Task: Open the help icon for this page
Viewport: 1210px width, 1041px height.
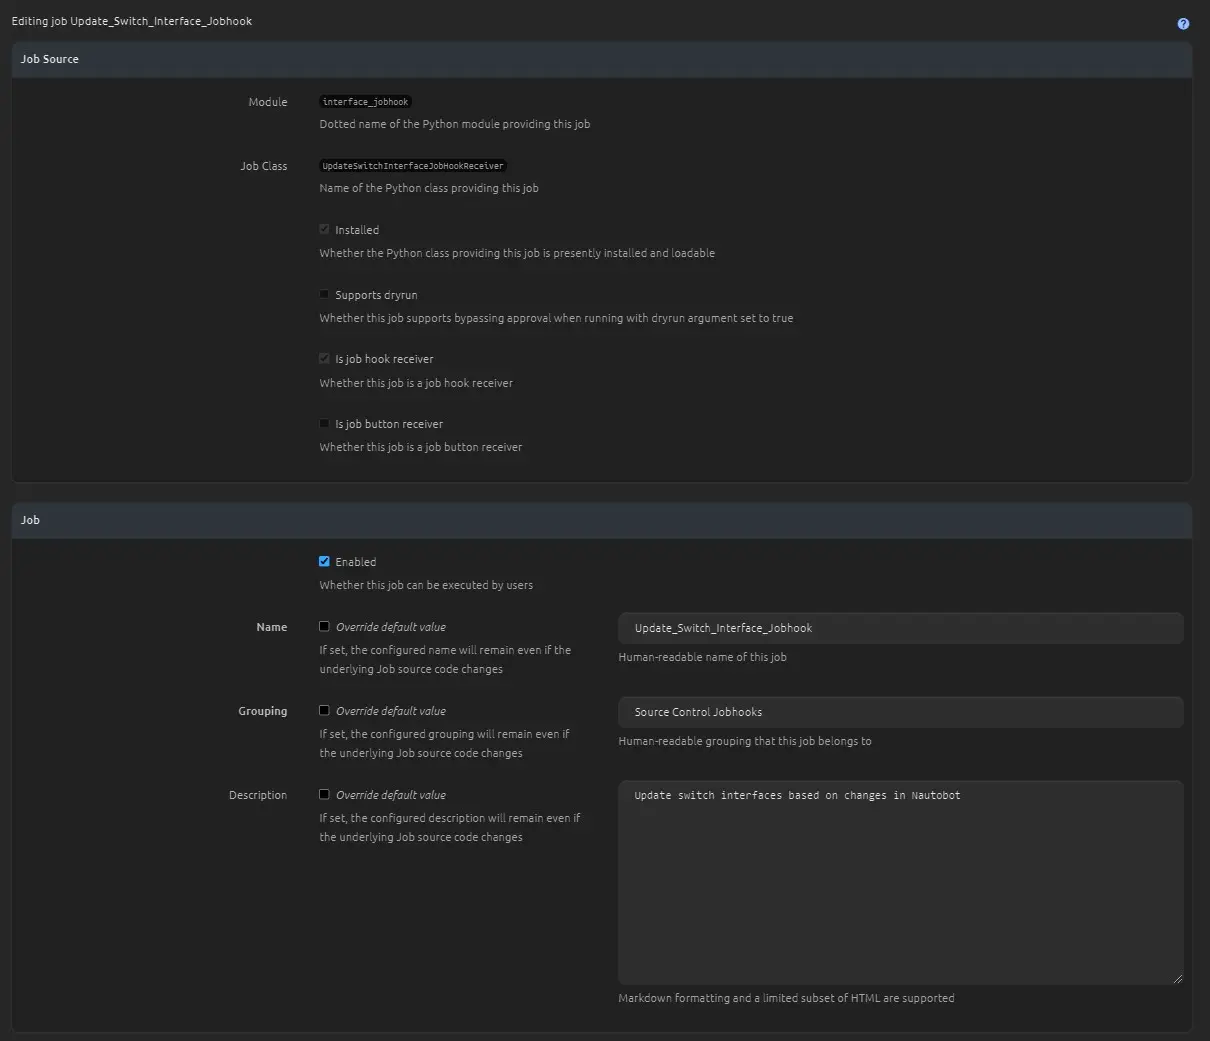Action: coord(1183,24)
